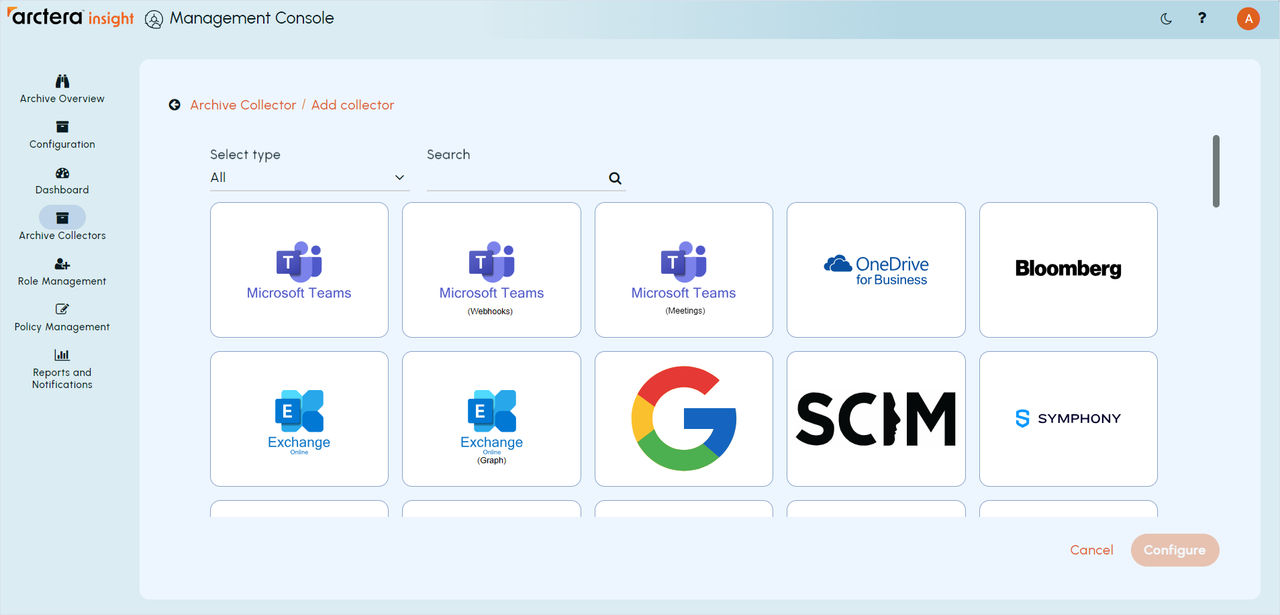1280x615 pixels.
Task: Open Archive Collectors sidebar icon
Action: point(62,217)
